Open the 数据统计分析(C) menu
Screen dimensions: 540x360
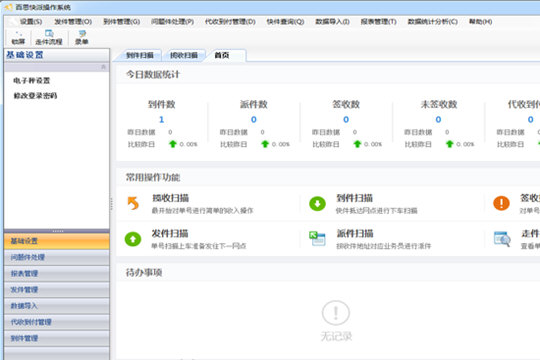(433, 22)
